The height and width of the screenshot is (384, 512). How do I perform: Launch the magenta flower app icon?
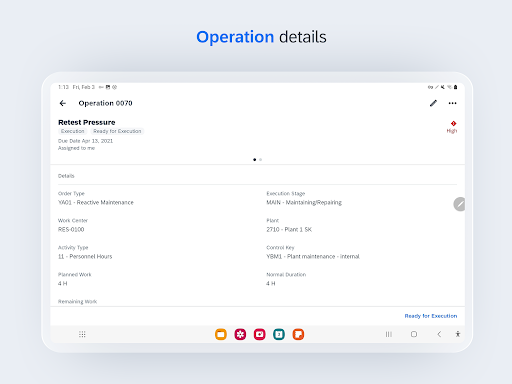(240, 334)
